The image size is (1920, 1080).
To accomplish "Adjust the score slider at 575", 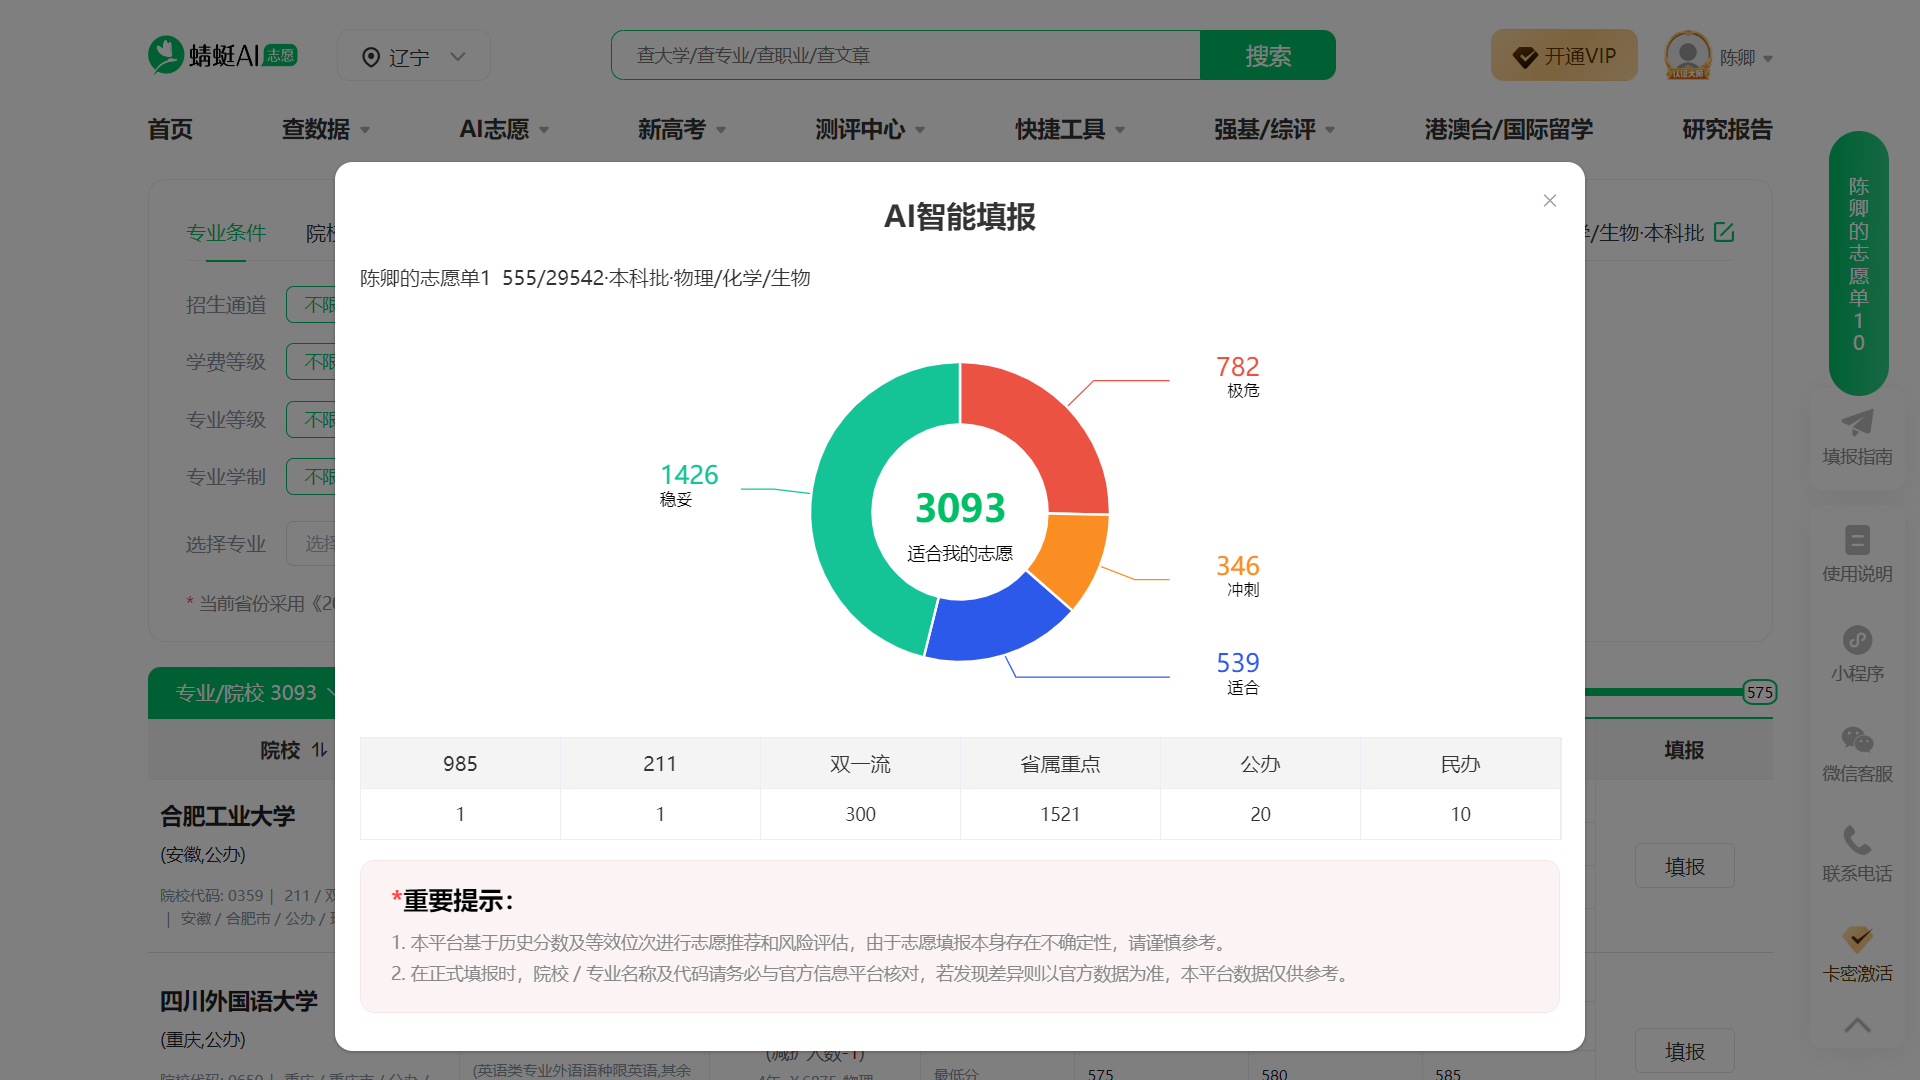I will (1759, 692).
